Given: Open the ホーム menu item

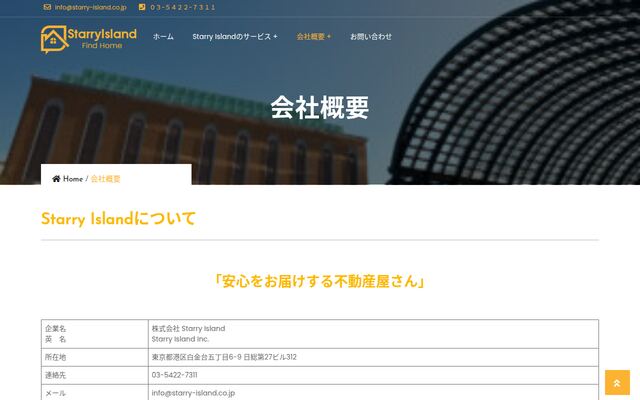Looking at the screenshot, I should pyautogui.click(x=163, y=37).
